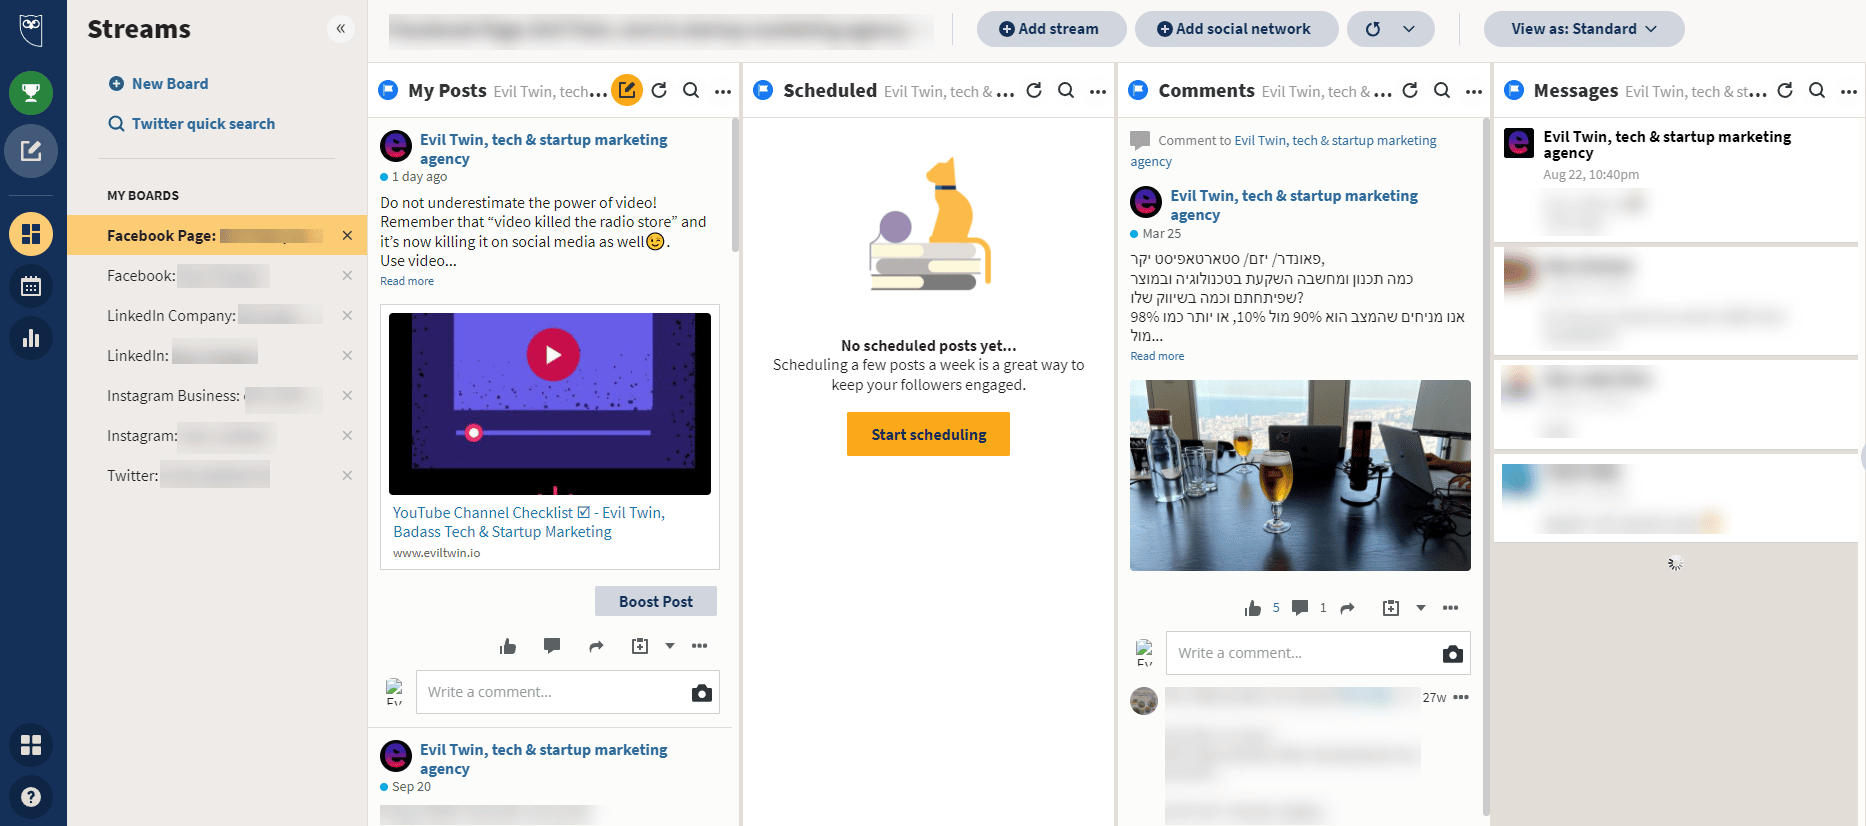Click the trophy icon in the sidebar
This screenshot has height=826, width=1866.
point(31,93)
